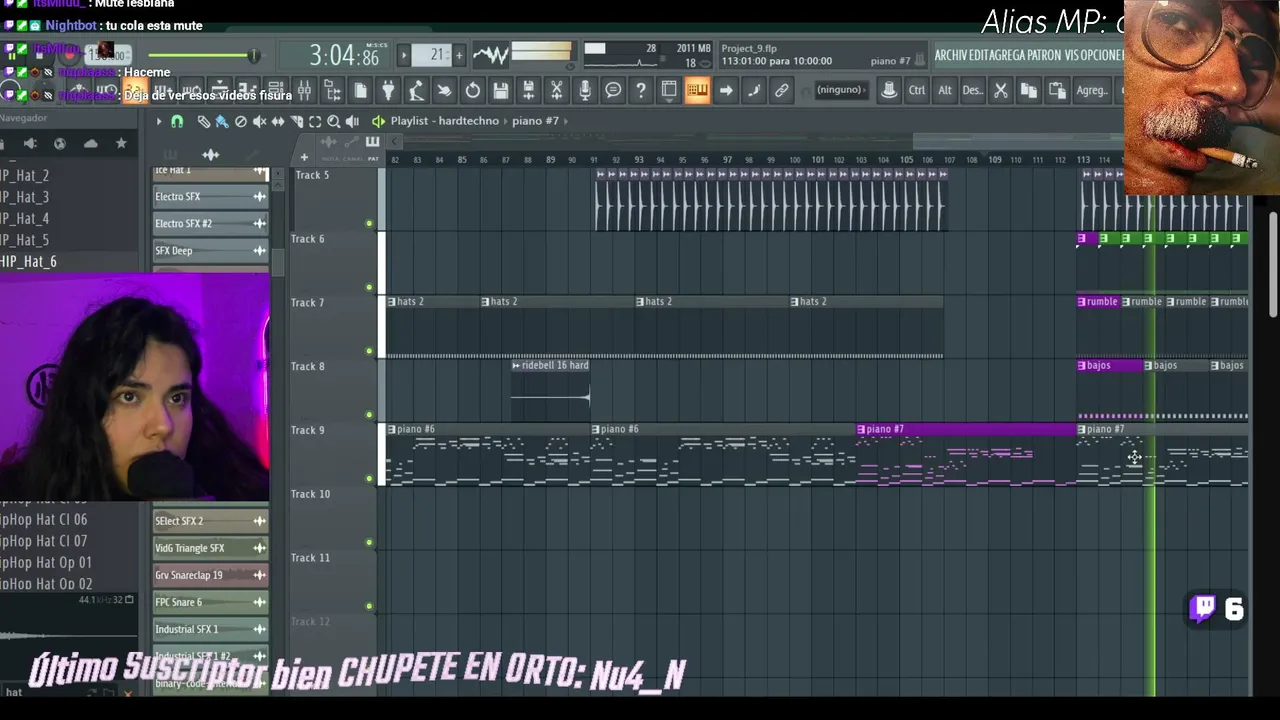Select the slice tool in the Playlist toolbar

297,122
